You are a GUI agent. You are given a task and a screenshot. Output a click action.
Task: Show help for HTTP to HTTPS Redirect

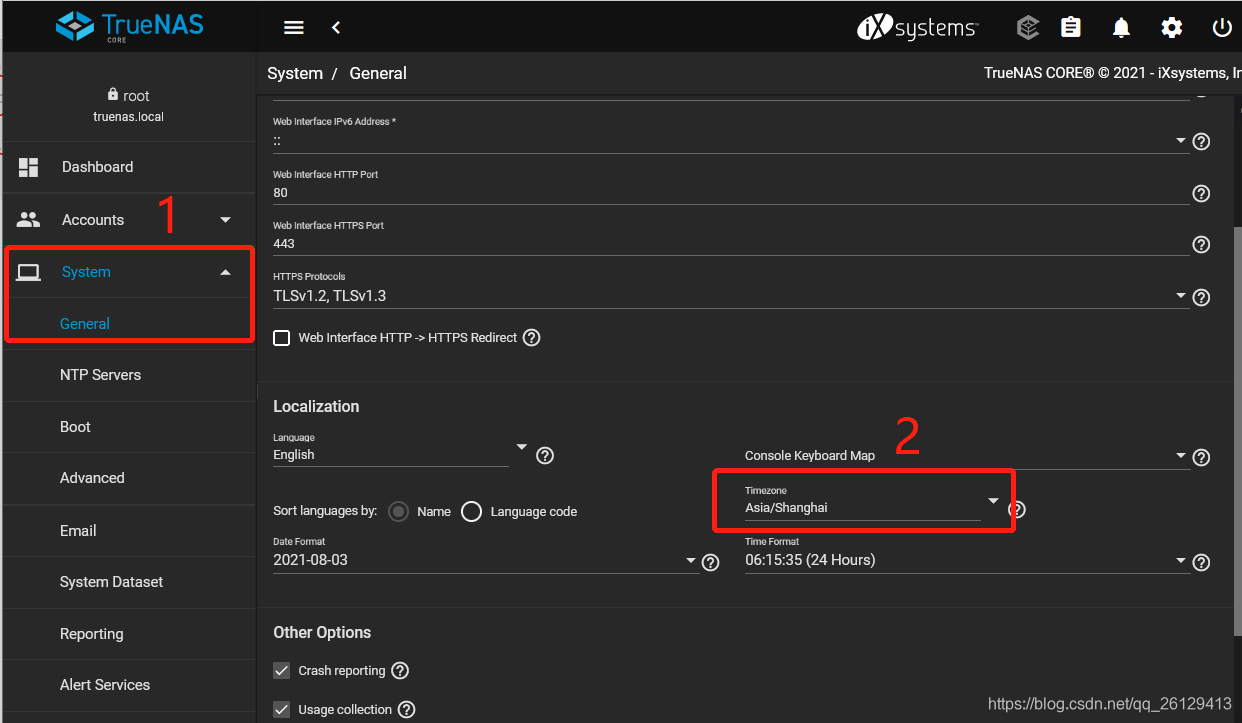(x=532, y=338)
